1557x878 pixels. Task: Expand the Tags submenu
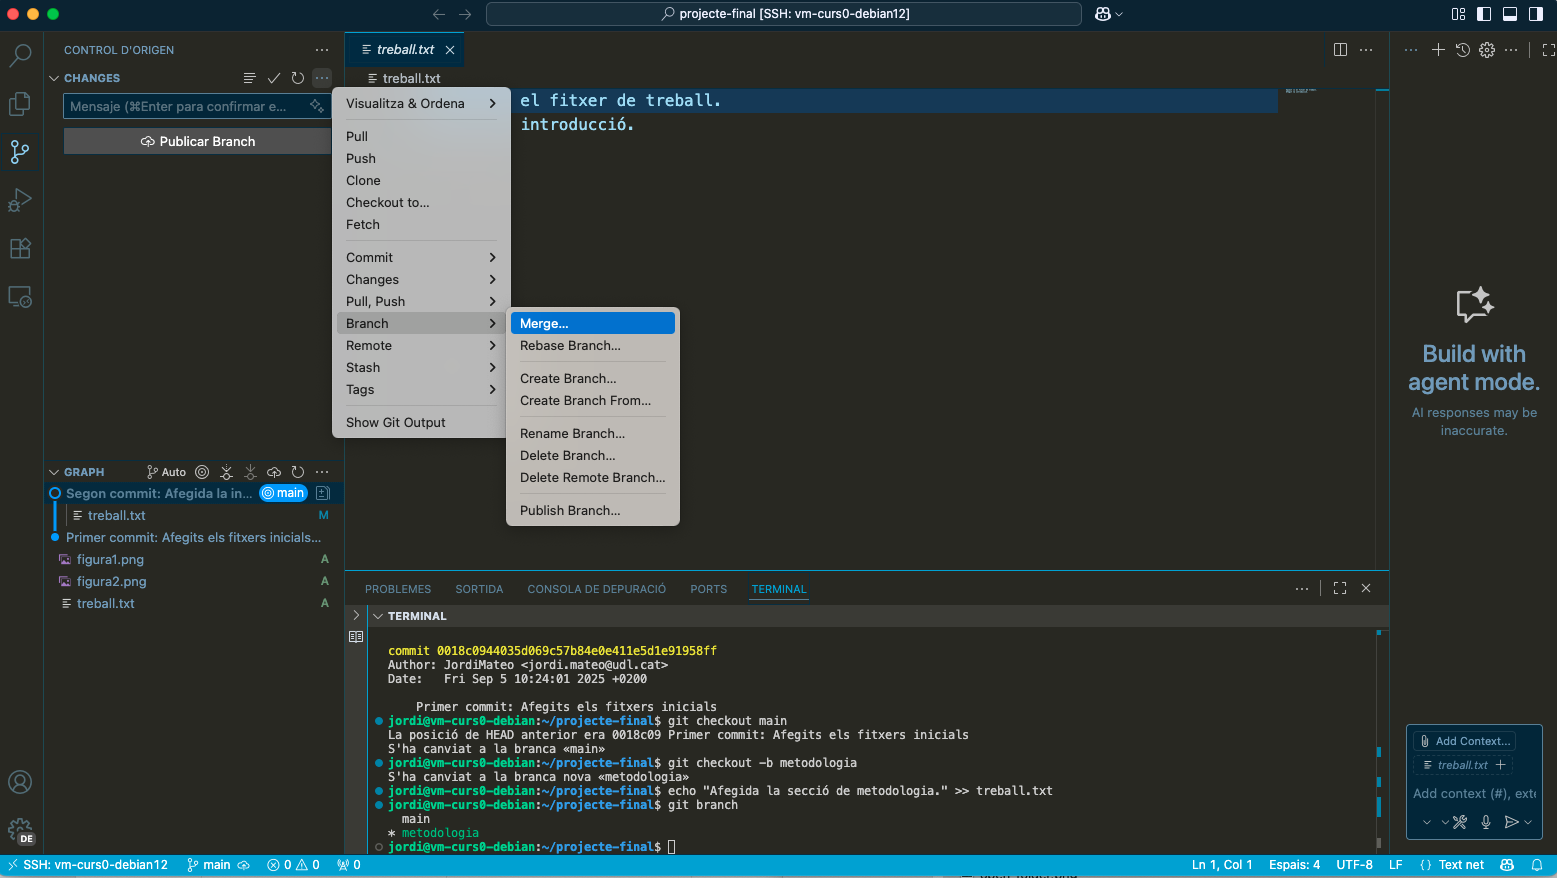point(421,389)
